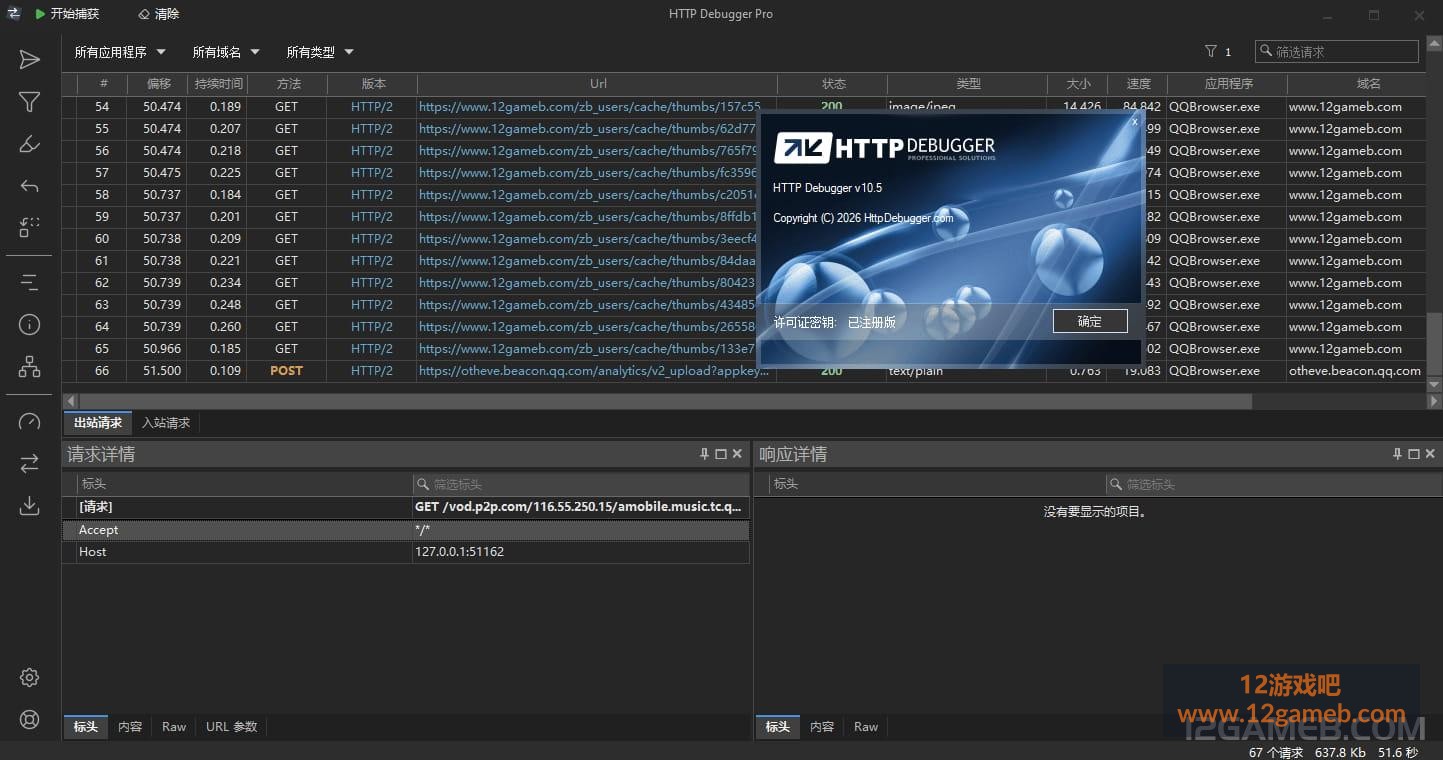Select response panel Raw tab
The height and width of the screenshot is (760, 1443).
[x=866, y=727]
